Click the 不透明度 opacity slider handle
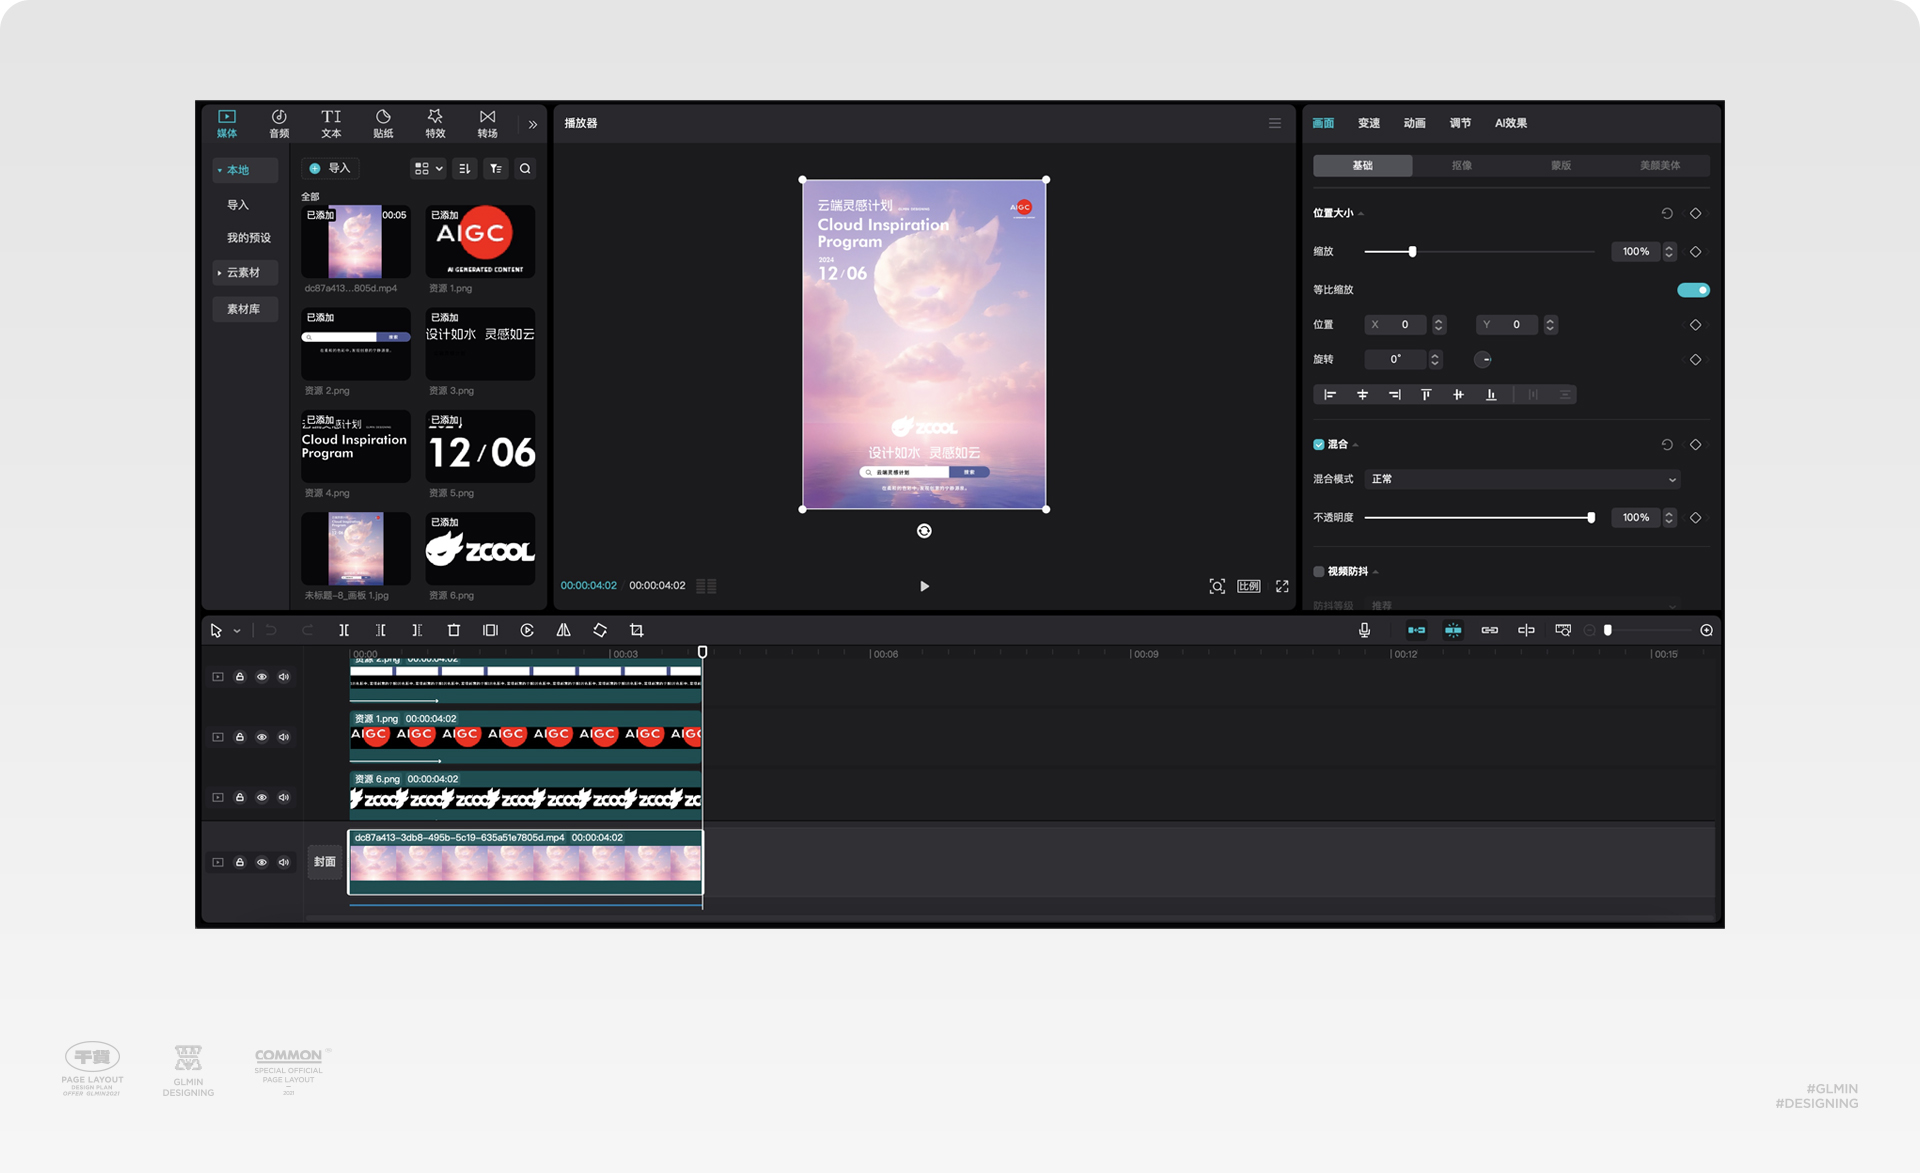Viewport: 1920px width, 1173px height. (x=1590, y=517)
